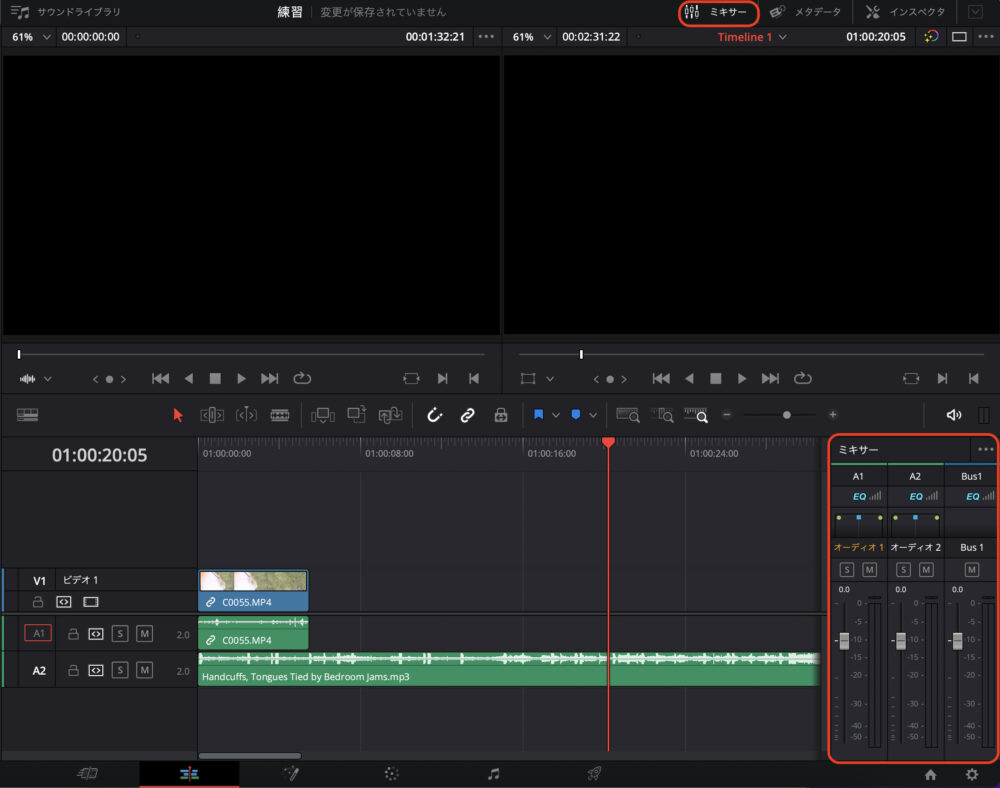
Task: Select the Blade Edit mode tool
Action: 282,415
